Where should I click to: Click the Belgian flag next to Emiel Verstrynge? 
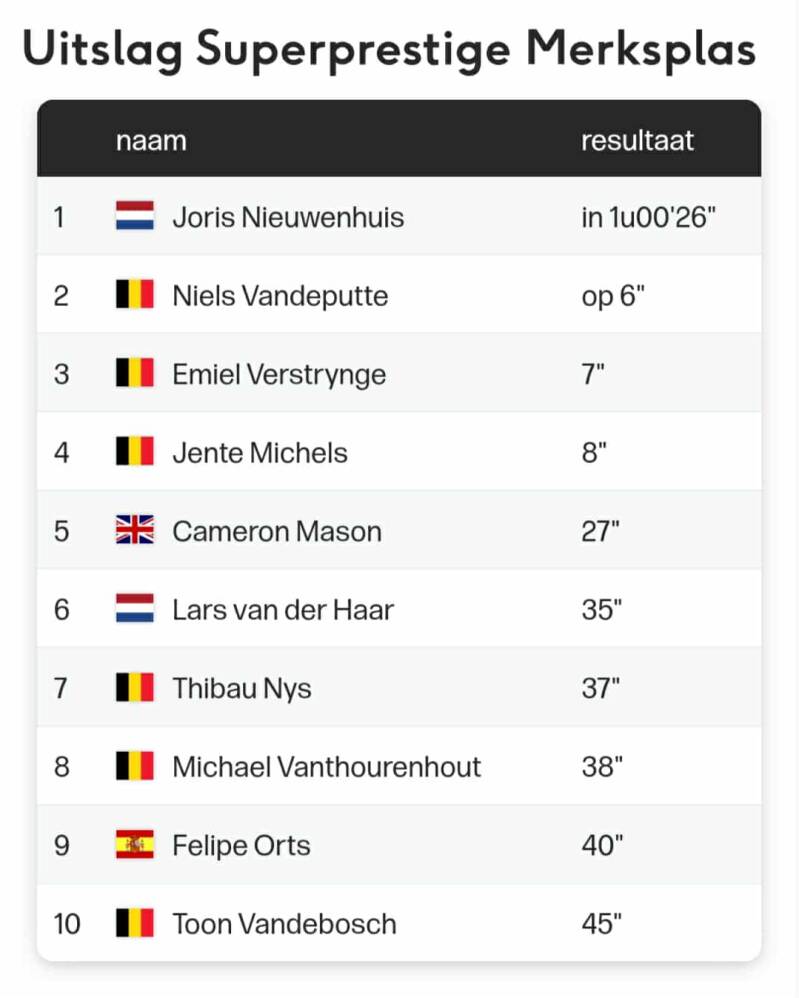click(135, 373)
